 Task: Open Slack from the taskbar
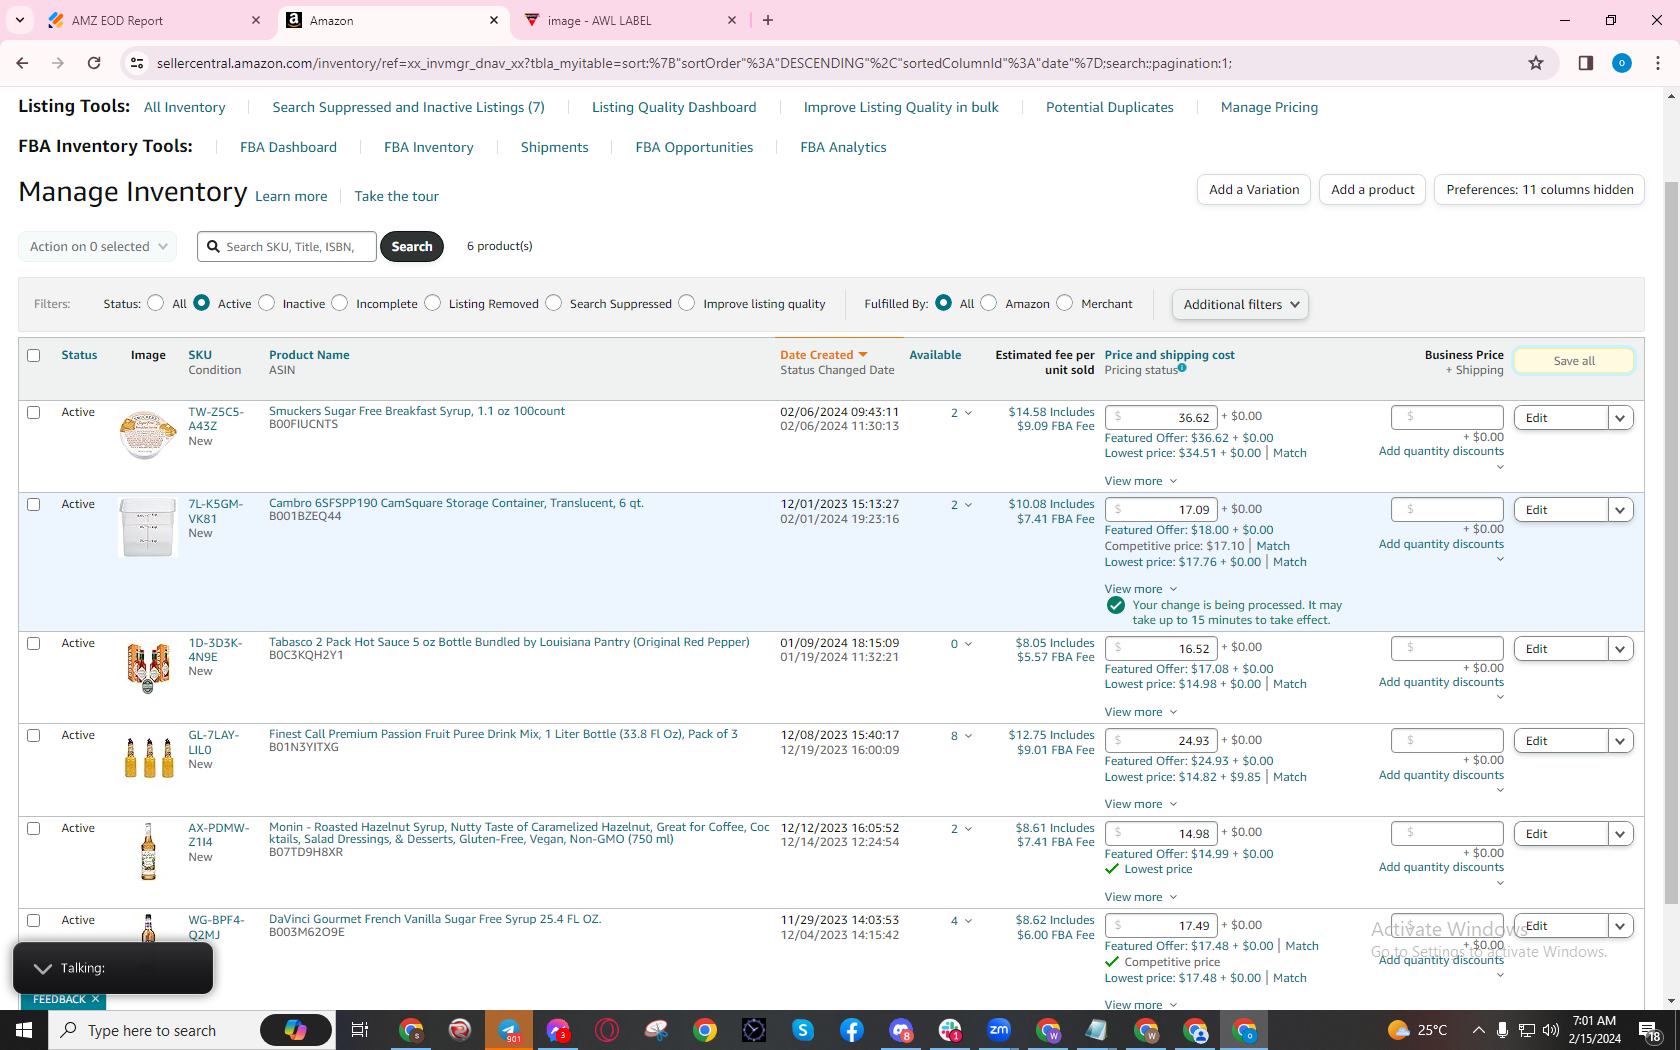(950, 1030)
